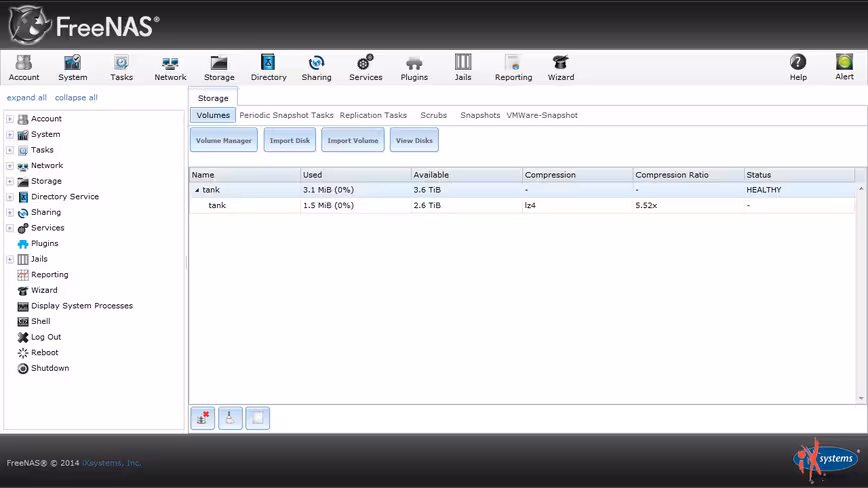Expand the Storage tree node
The image size is (868, 488).
point(10,181)
